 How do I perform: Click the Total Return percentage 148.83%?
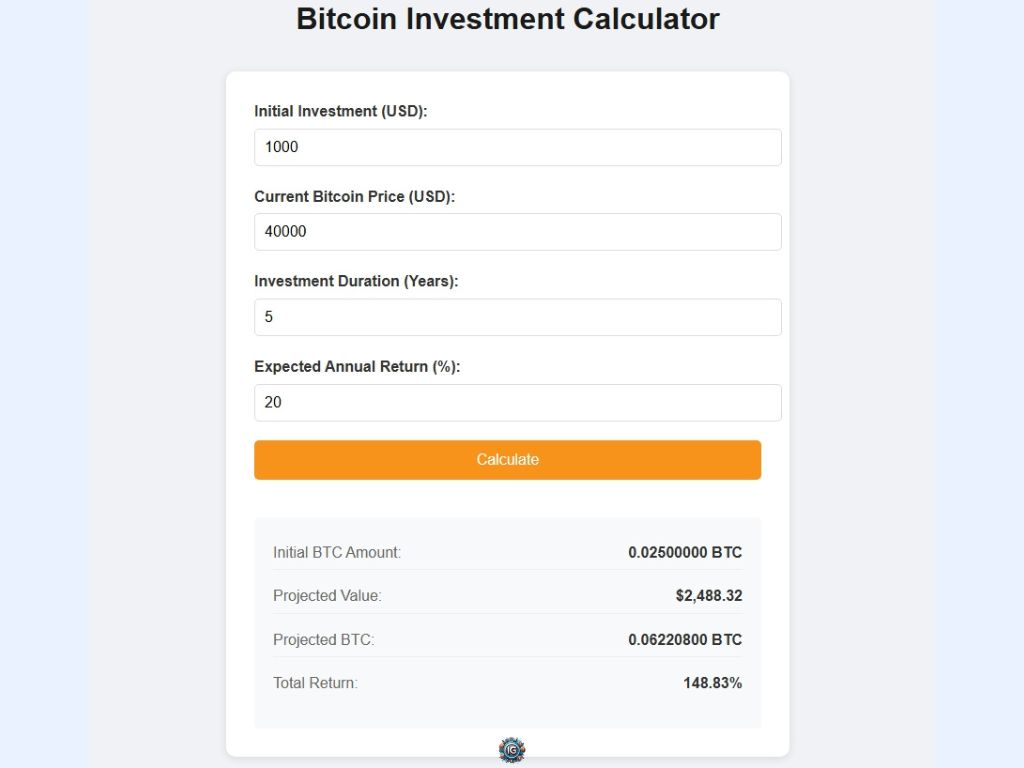(x=713, y=683)
